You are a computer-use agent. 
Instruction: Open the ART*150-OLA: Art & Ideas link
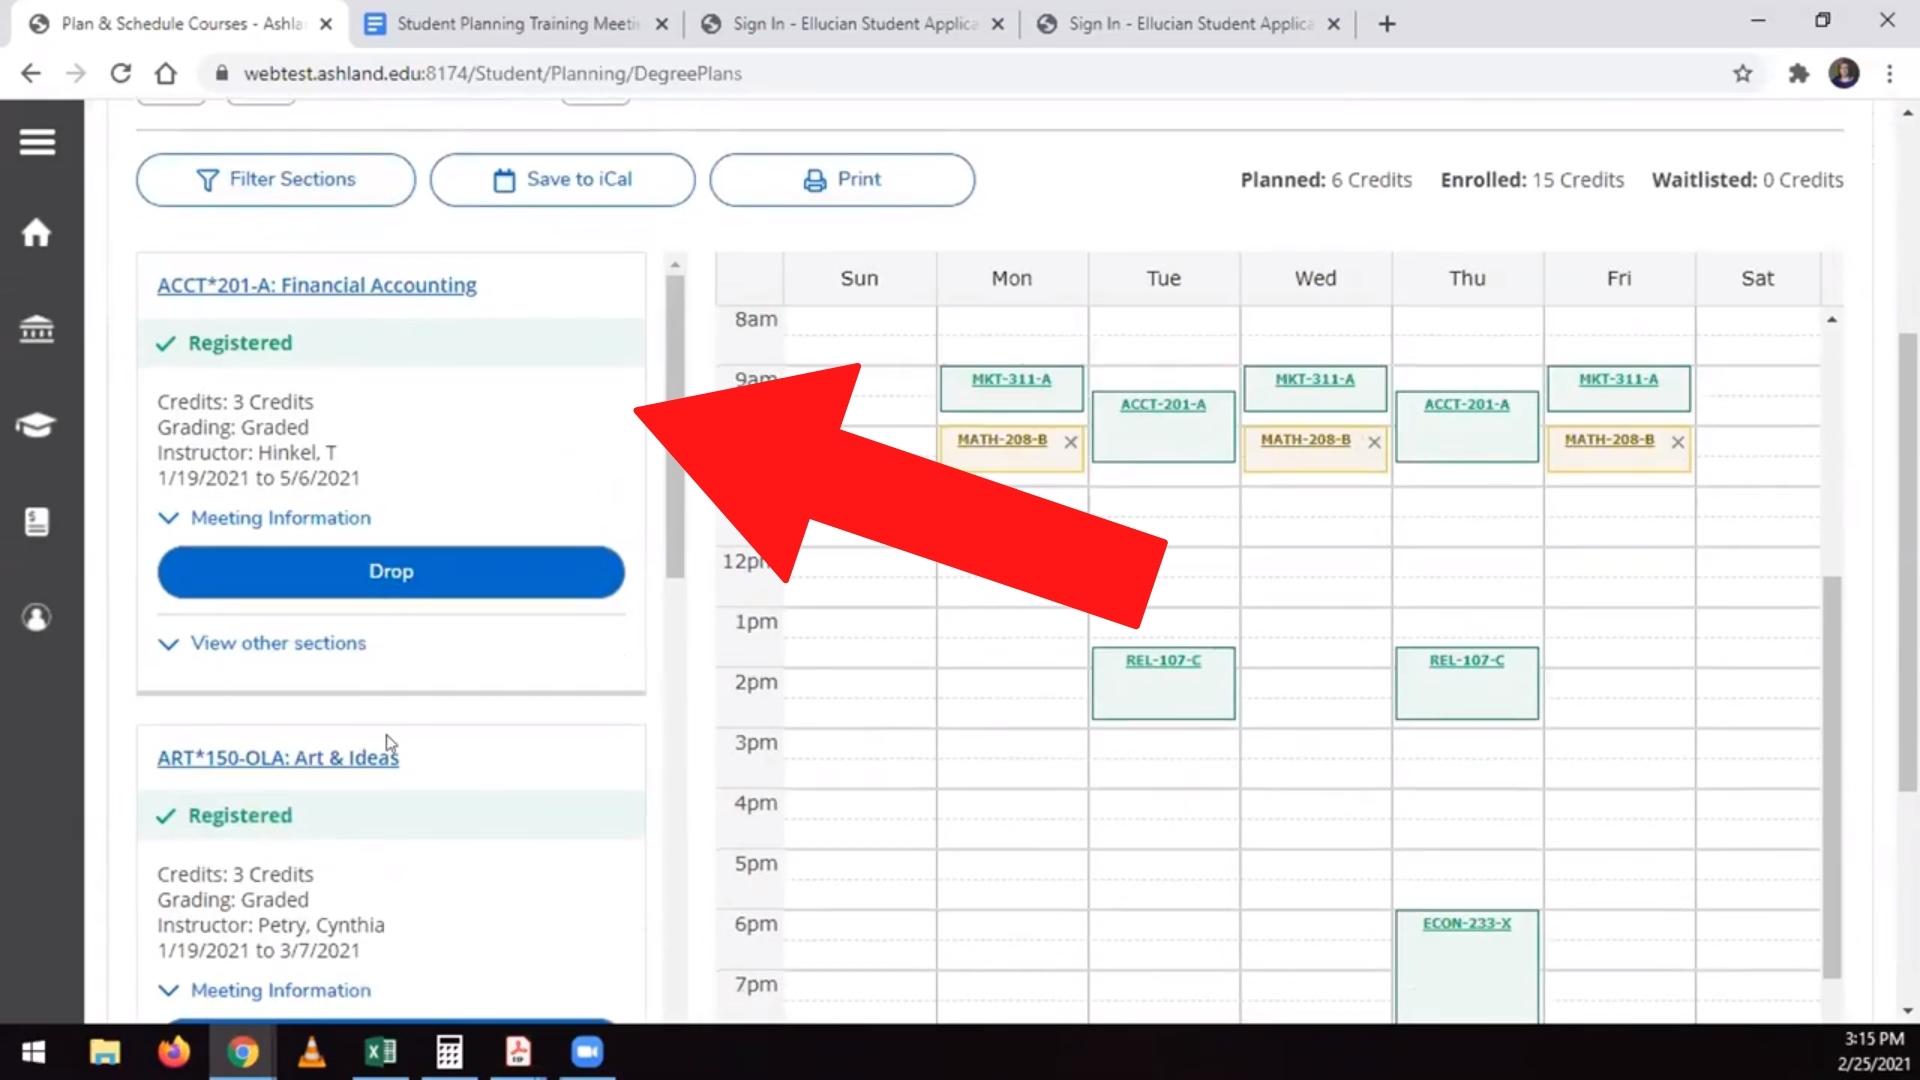coord(277,758)
